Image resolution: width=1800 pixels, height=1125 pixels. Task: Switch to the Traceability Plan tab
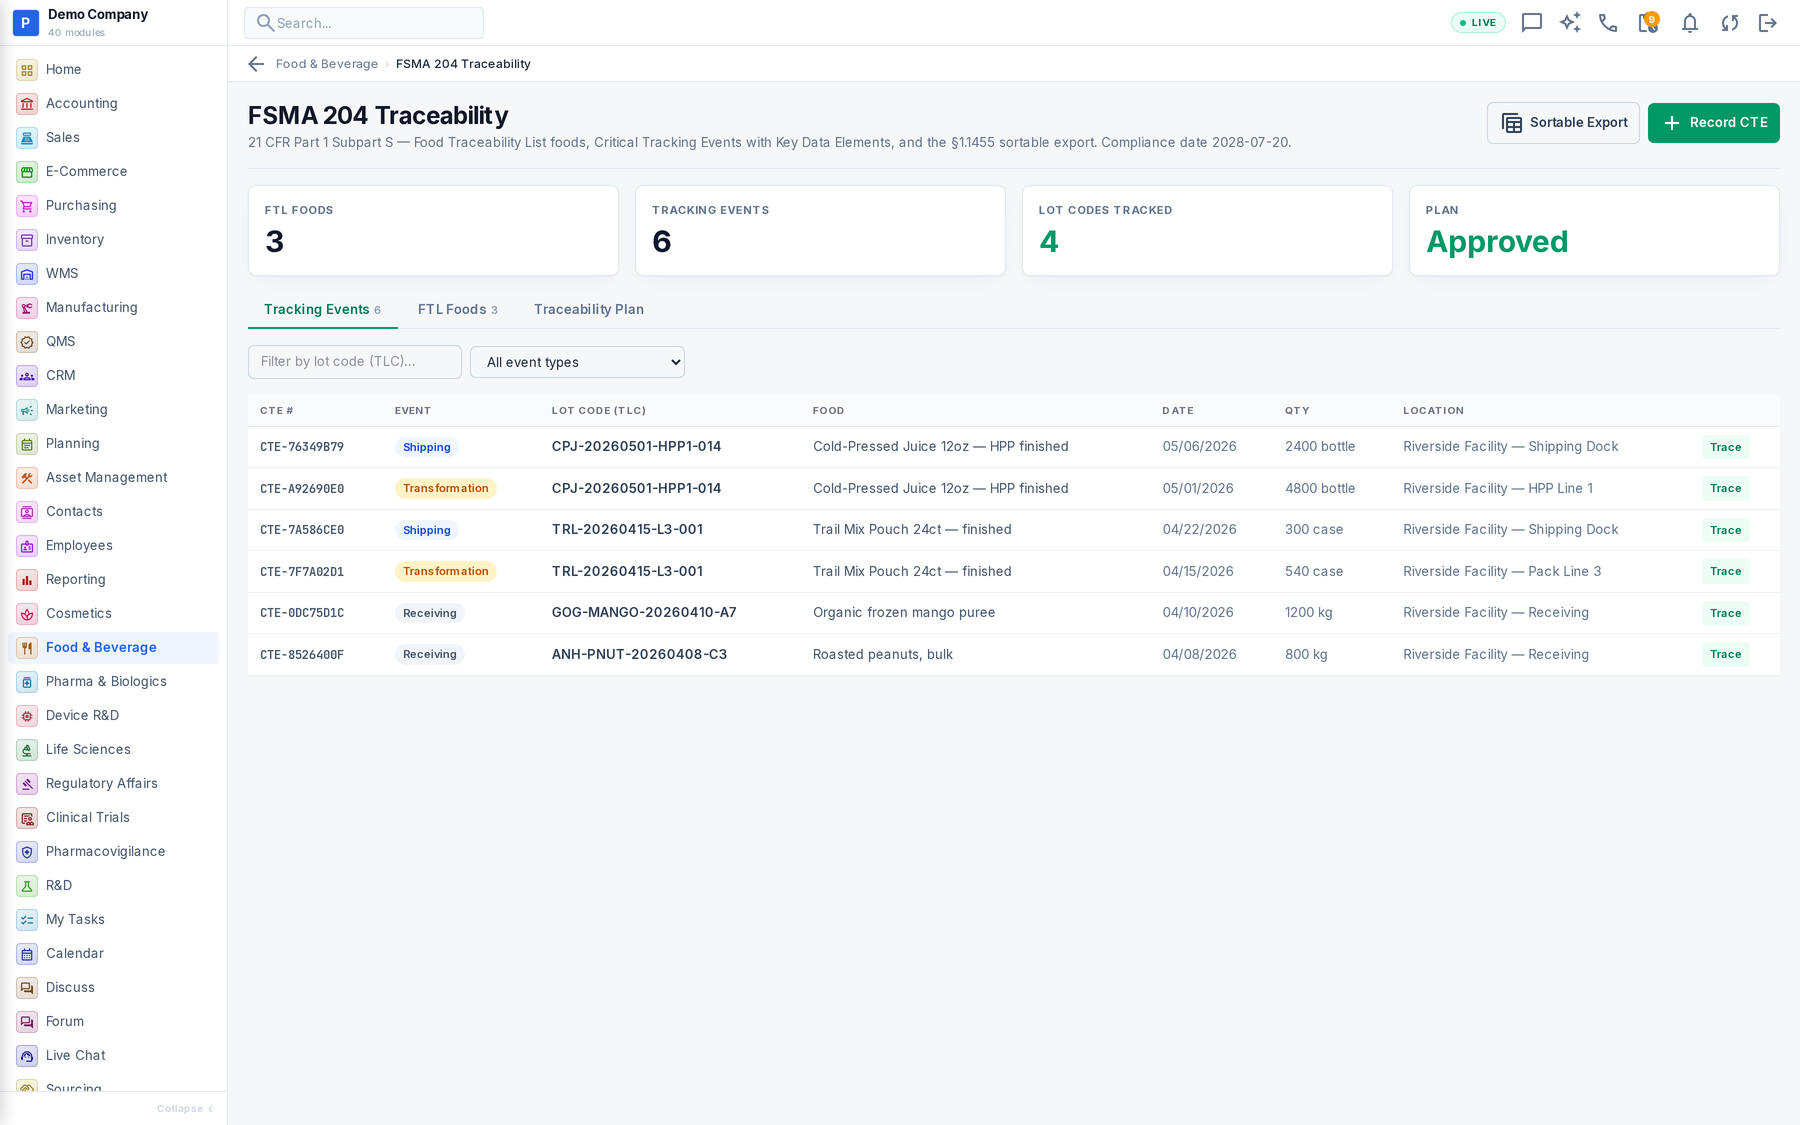(x=589, y=310)
